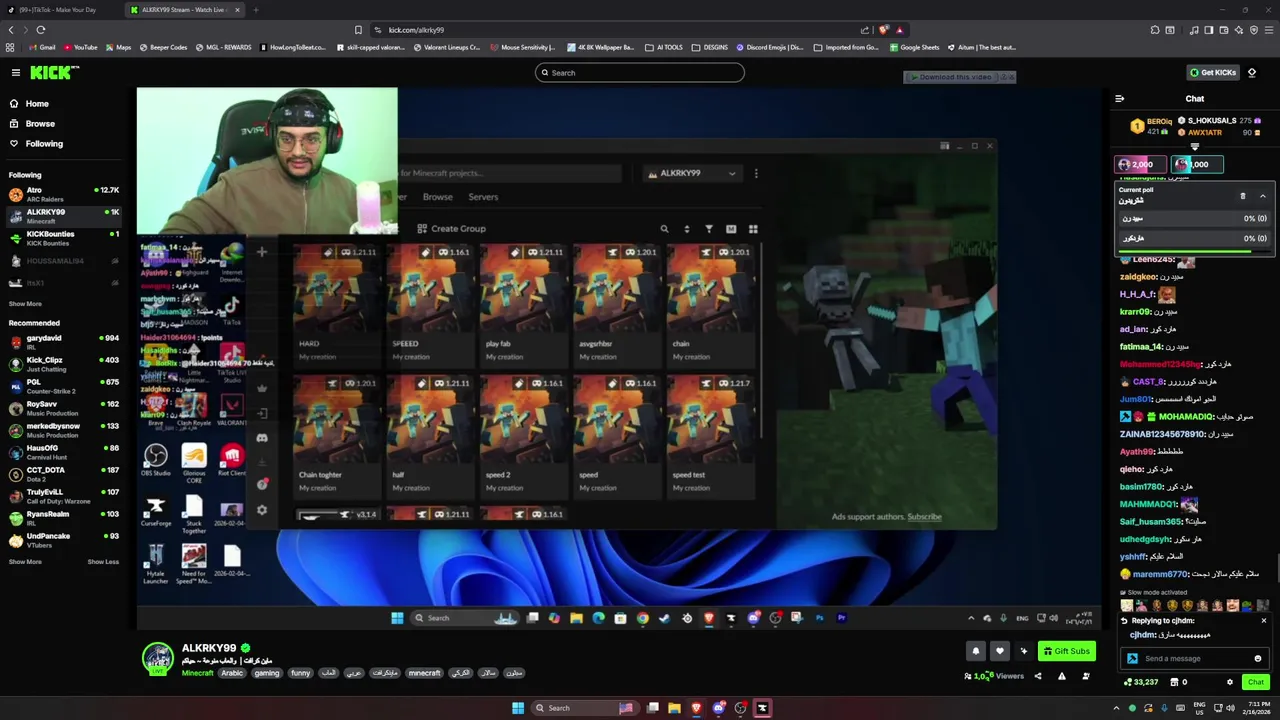The image size is (1280, 720).
Task: Open PGL Counter-Strike 2 channel
Action: [64, 386]
